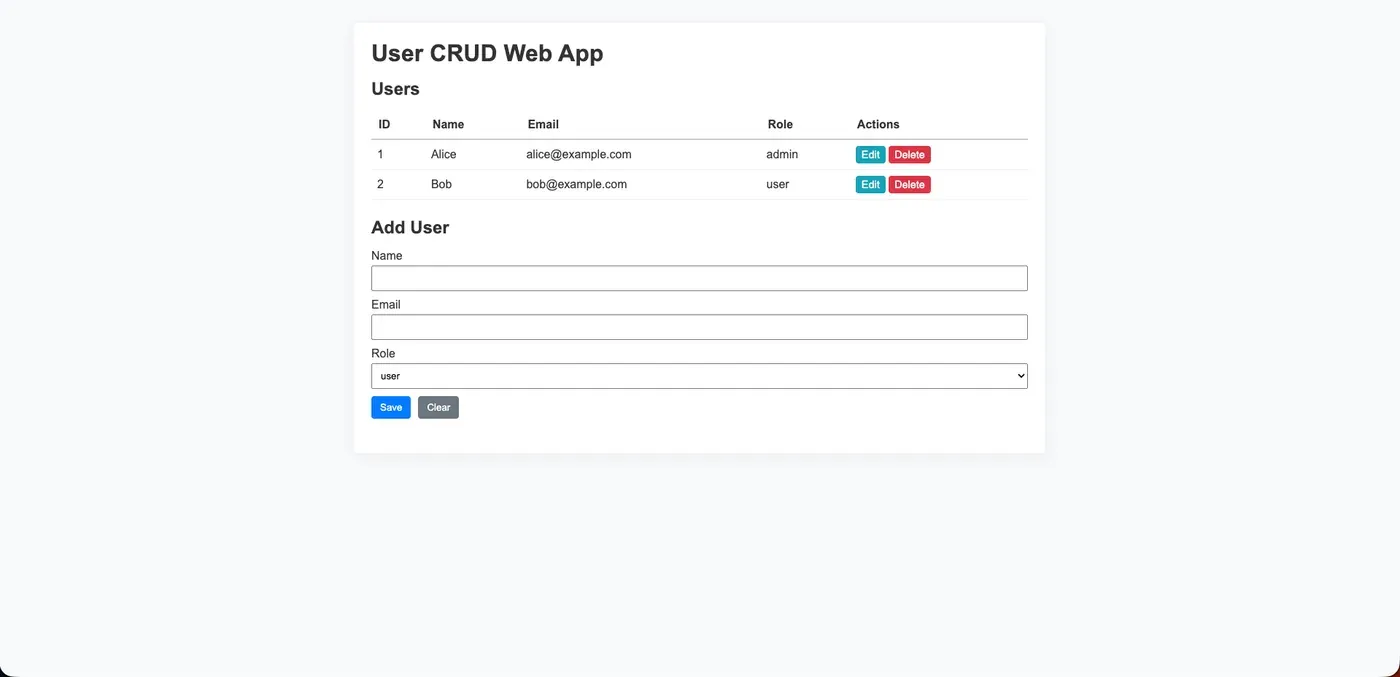The image size is (1400, 677).
Task: Click the Role column header
Action: (780, 124)
